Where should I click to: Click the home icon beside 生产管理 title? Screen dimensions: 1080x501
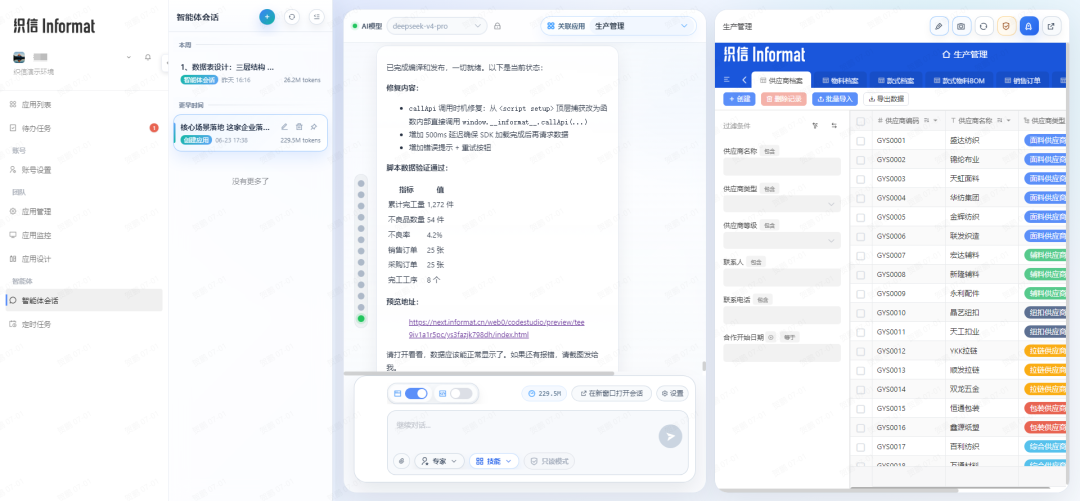pos(946,54)
